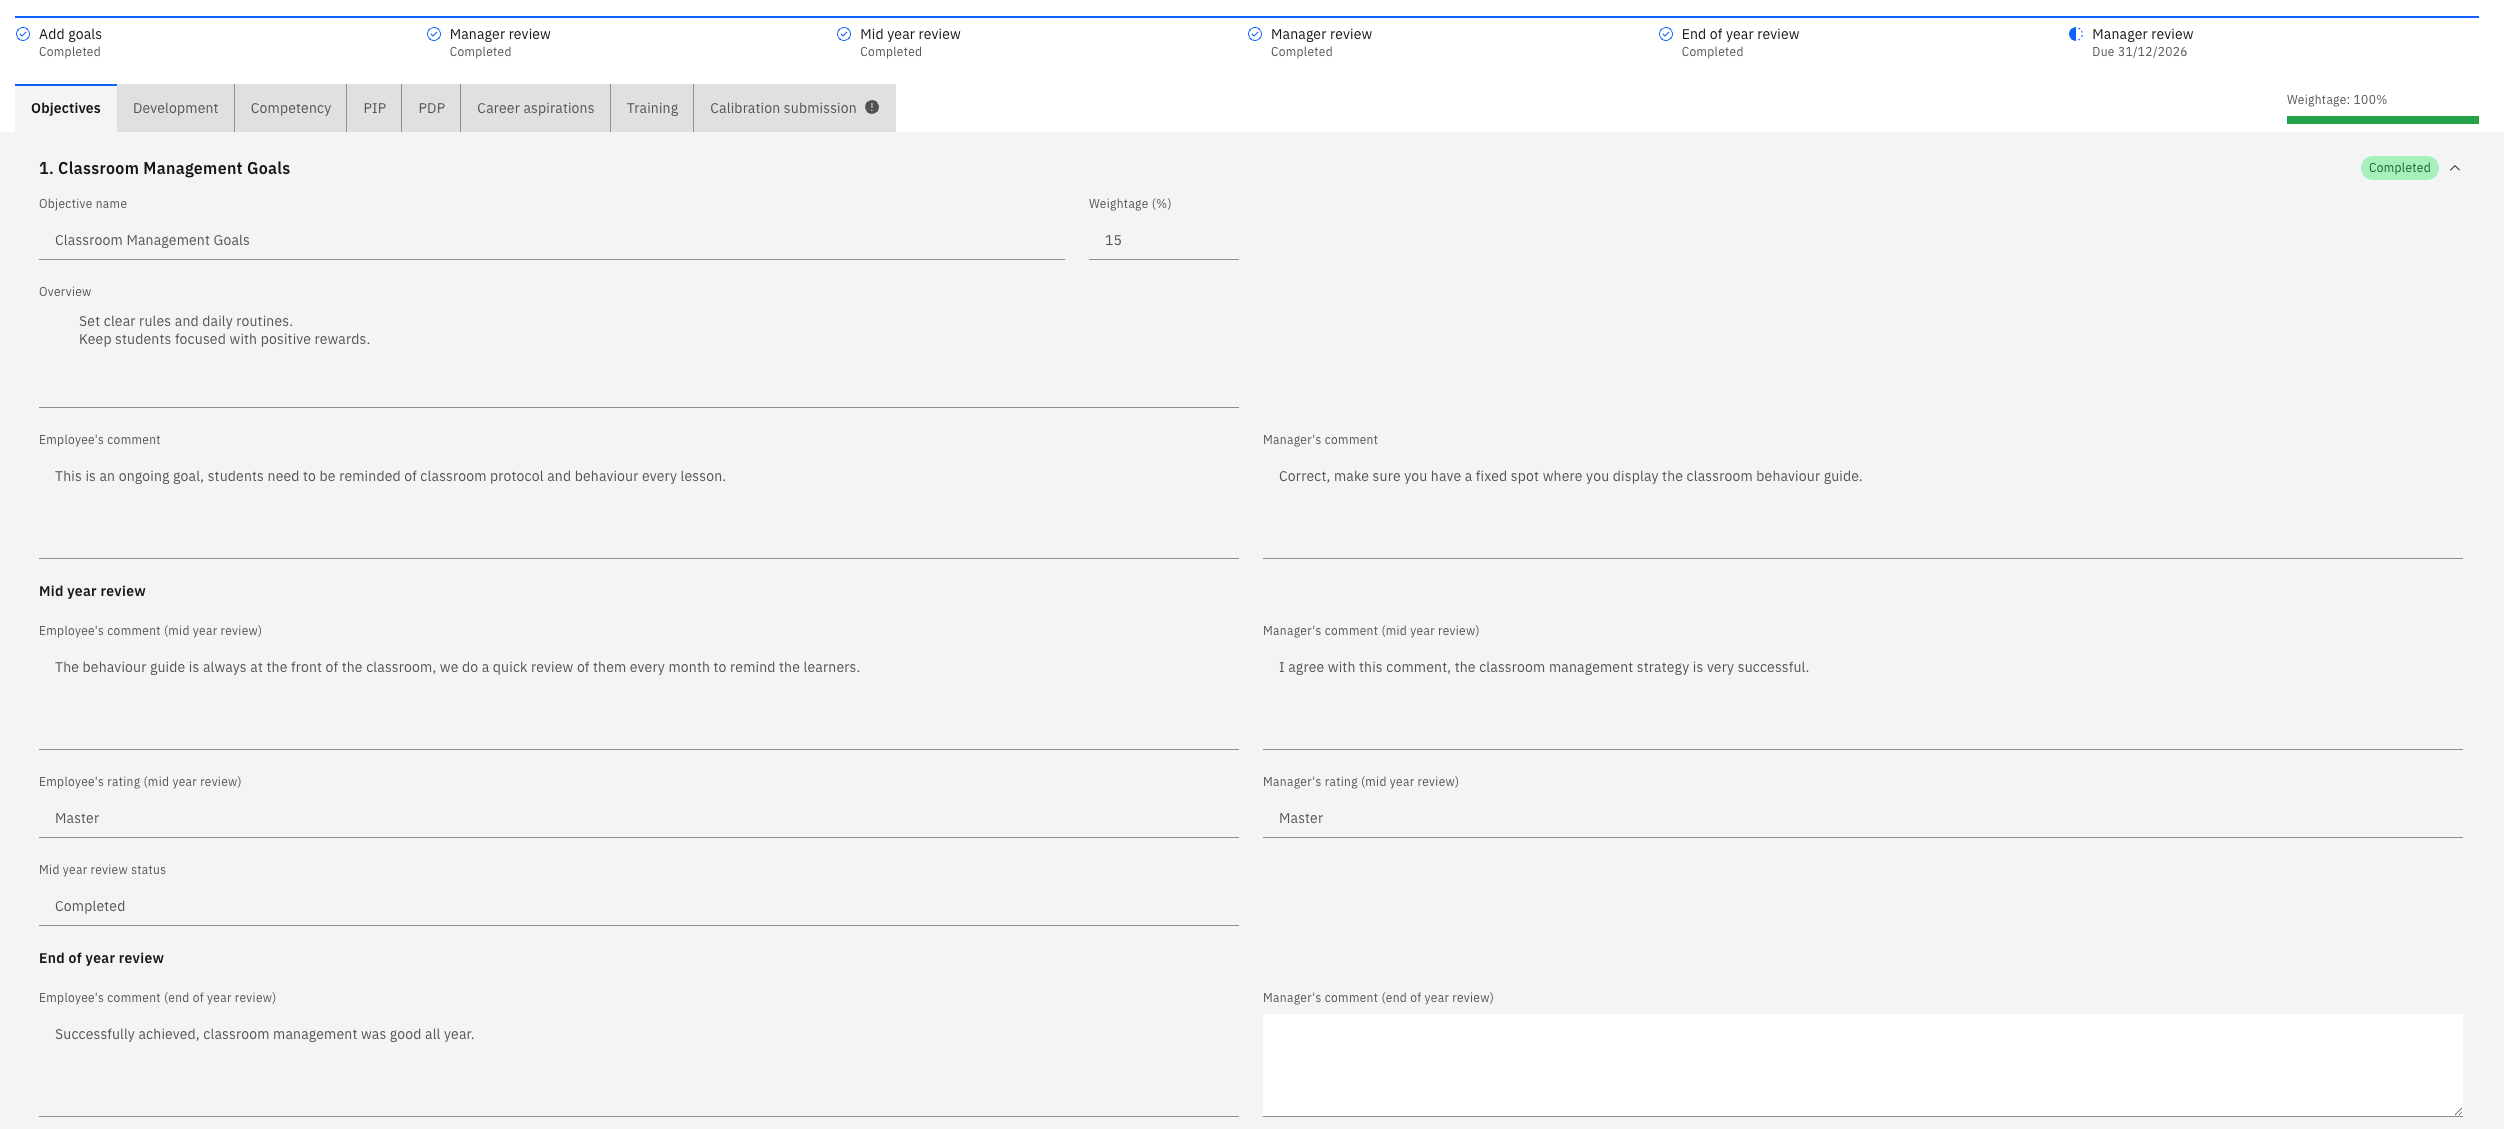The height and width of the screenshot is (1129, 2504).
Task: Switch to the Objectives tab
Action: tap(66, 108)
